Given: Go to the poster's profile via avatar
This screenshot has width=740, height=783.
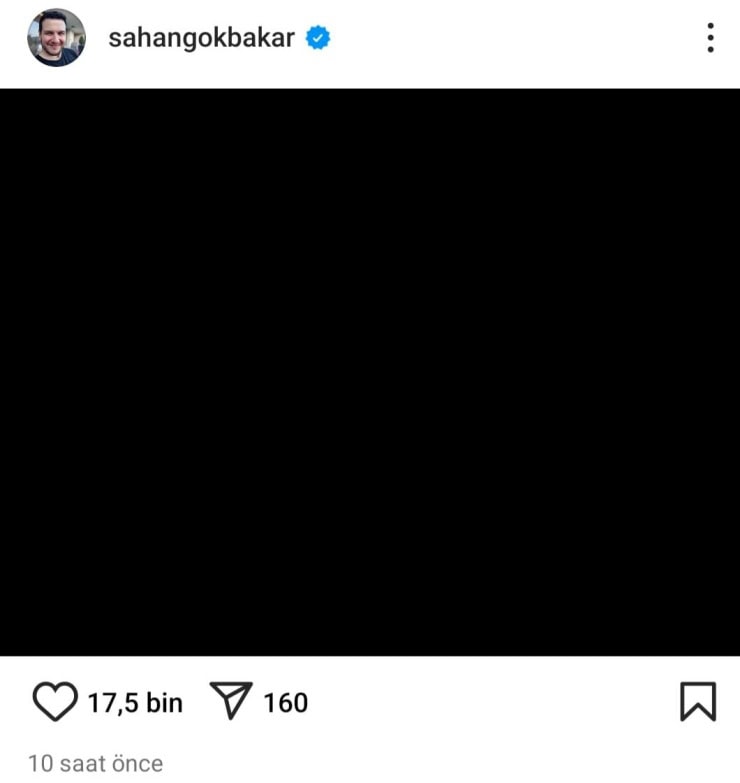Looking at the screenshot, I should [x=56, y=37].
